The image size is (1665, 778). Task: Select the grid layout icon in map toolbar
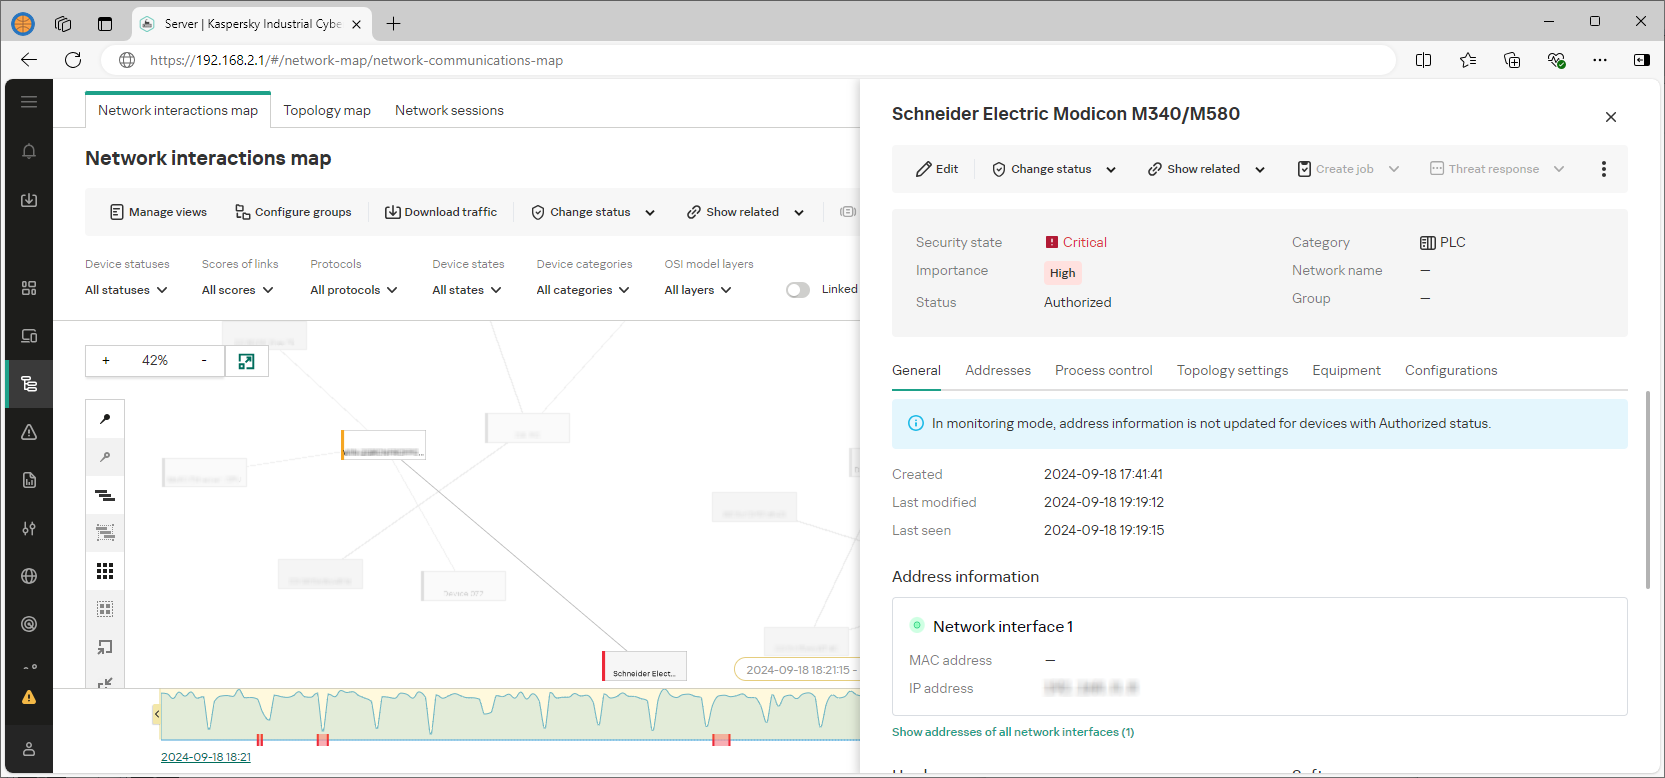105,571
